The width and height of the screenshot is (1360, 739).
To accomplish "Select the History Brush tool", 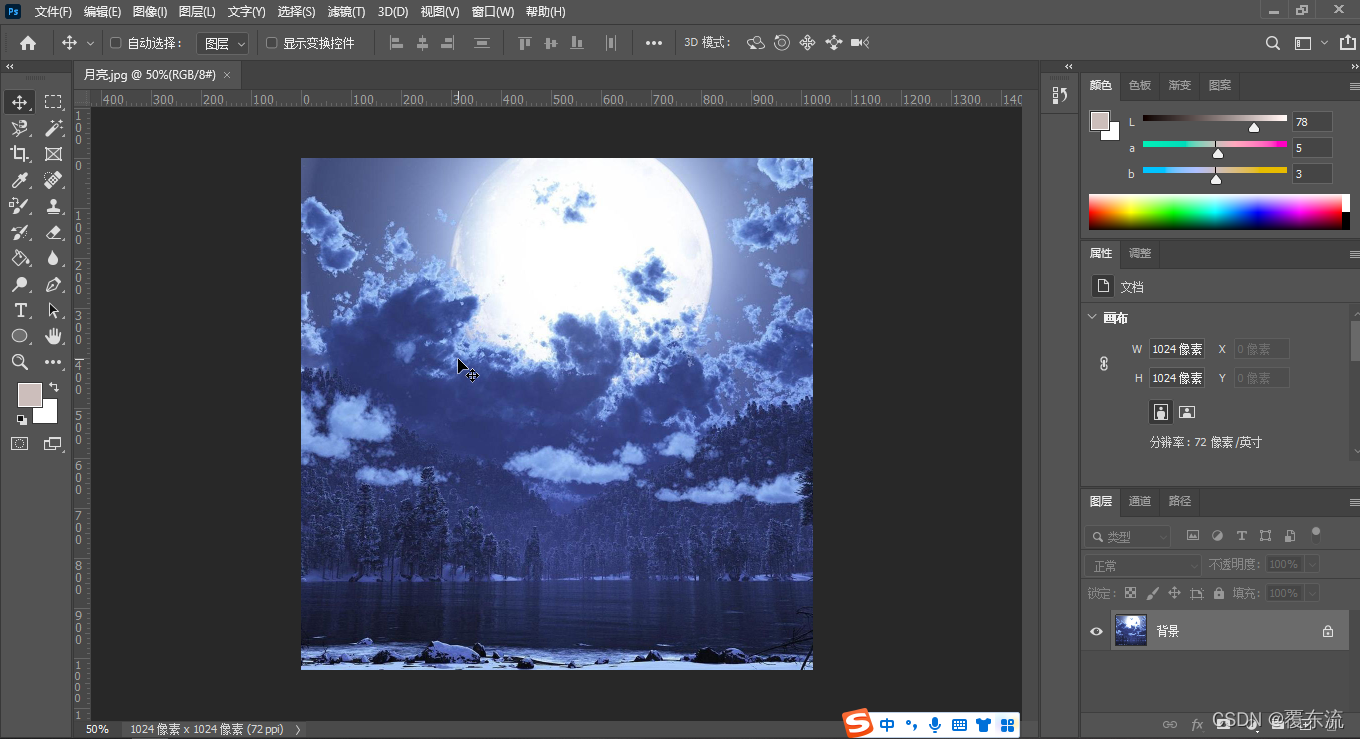I will tap(20, 232).
